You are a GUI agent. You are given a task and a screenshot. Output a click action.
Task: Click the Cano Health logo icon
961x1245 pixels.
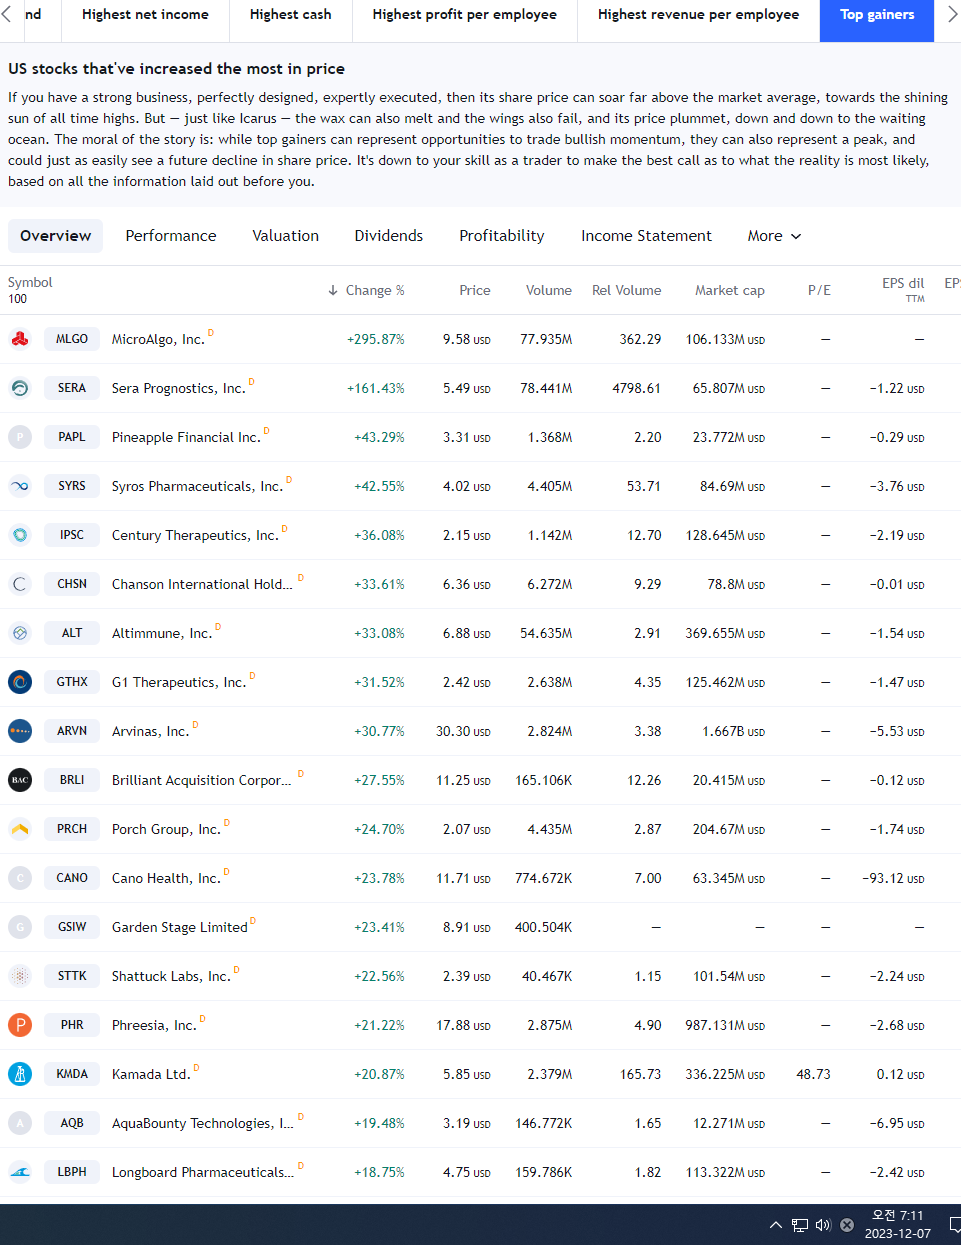coord(20,878)
